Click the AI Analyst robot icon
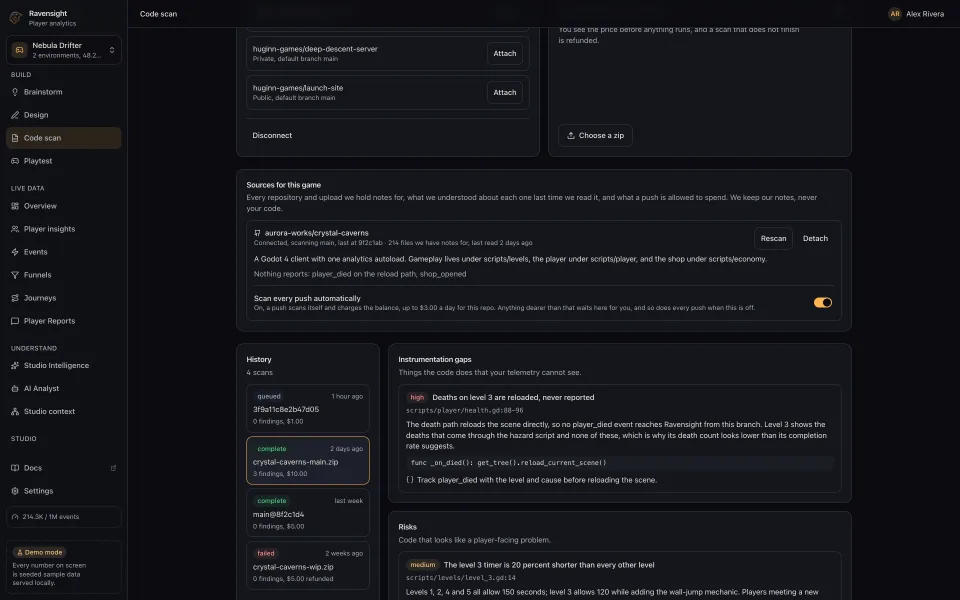The height and width of the screenshot is (600, 960). (x=15, y=388)
